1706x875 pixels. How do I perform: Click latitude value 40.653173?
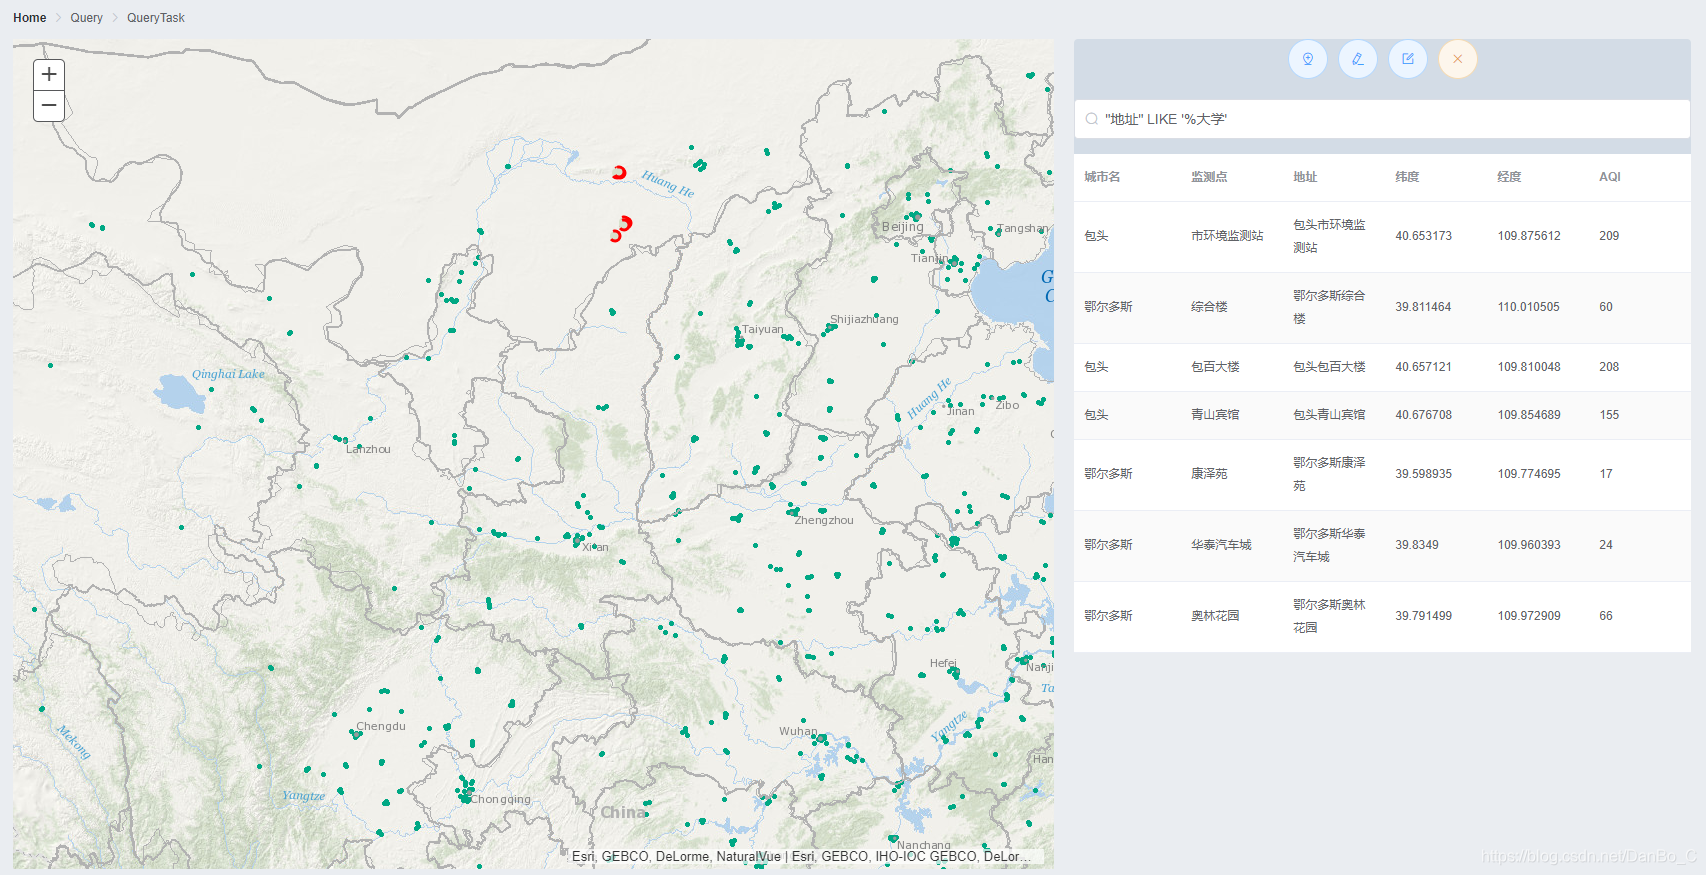[1424, 236]
